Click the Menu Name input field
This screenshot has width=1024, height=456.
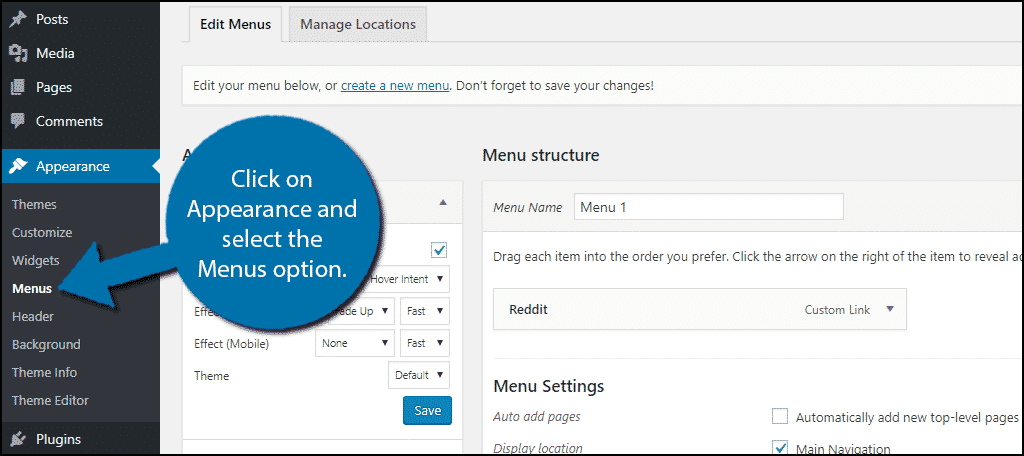708,207
